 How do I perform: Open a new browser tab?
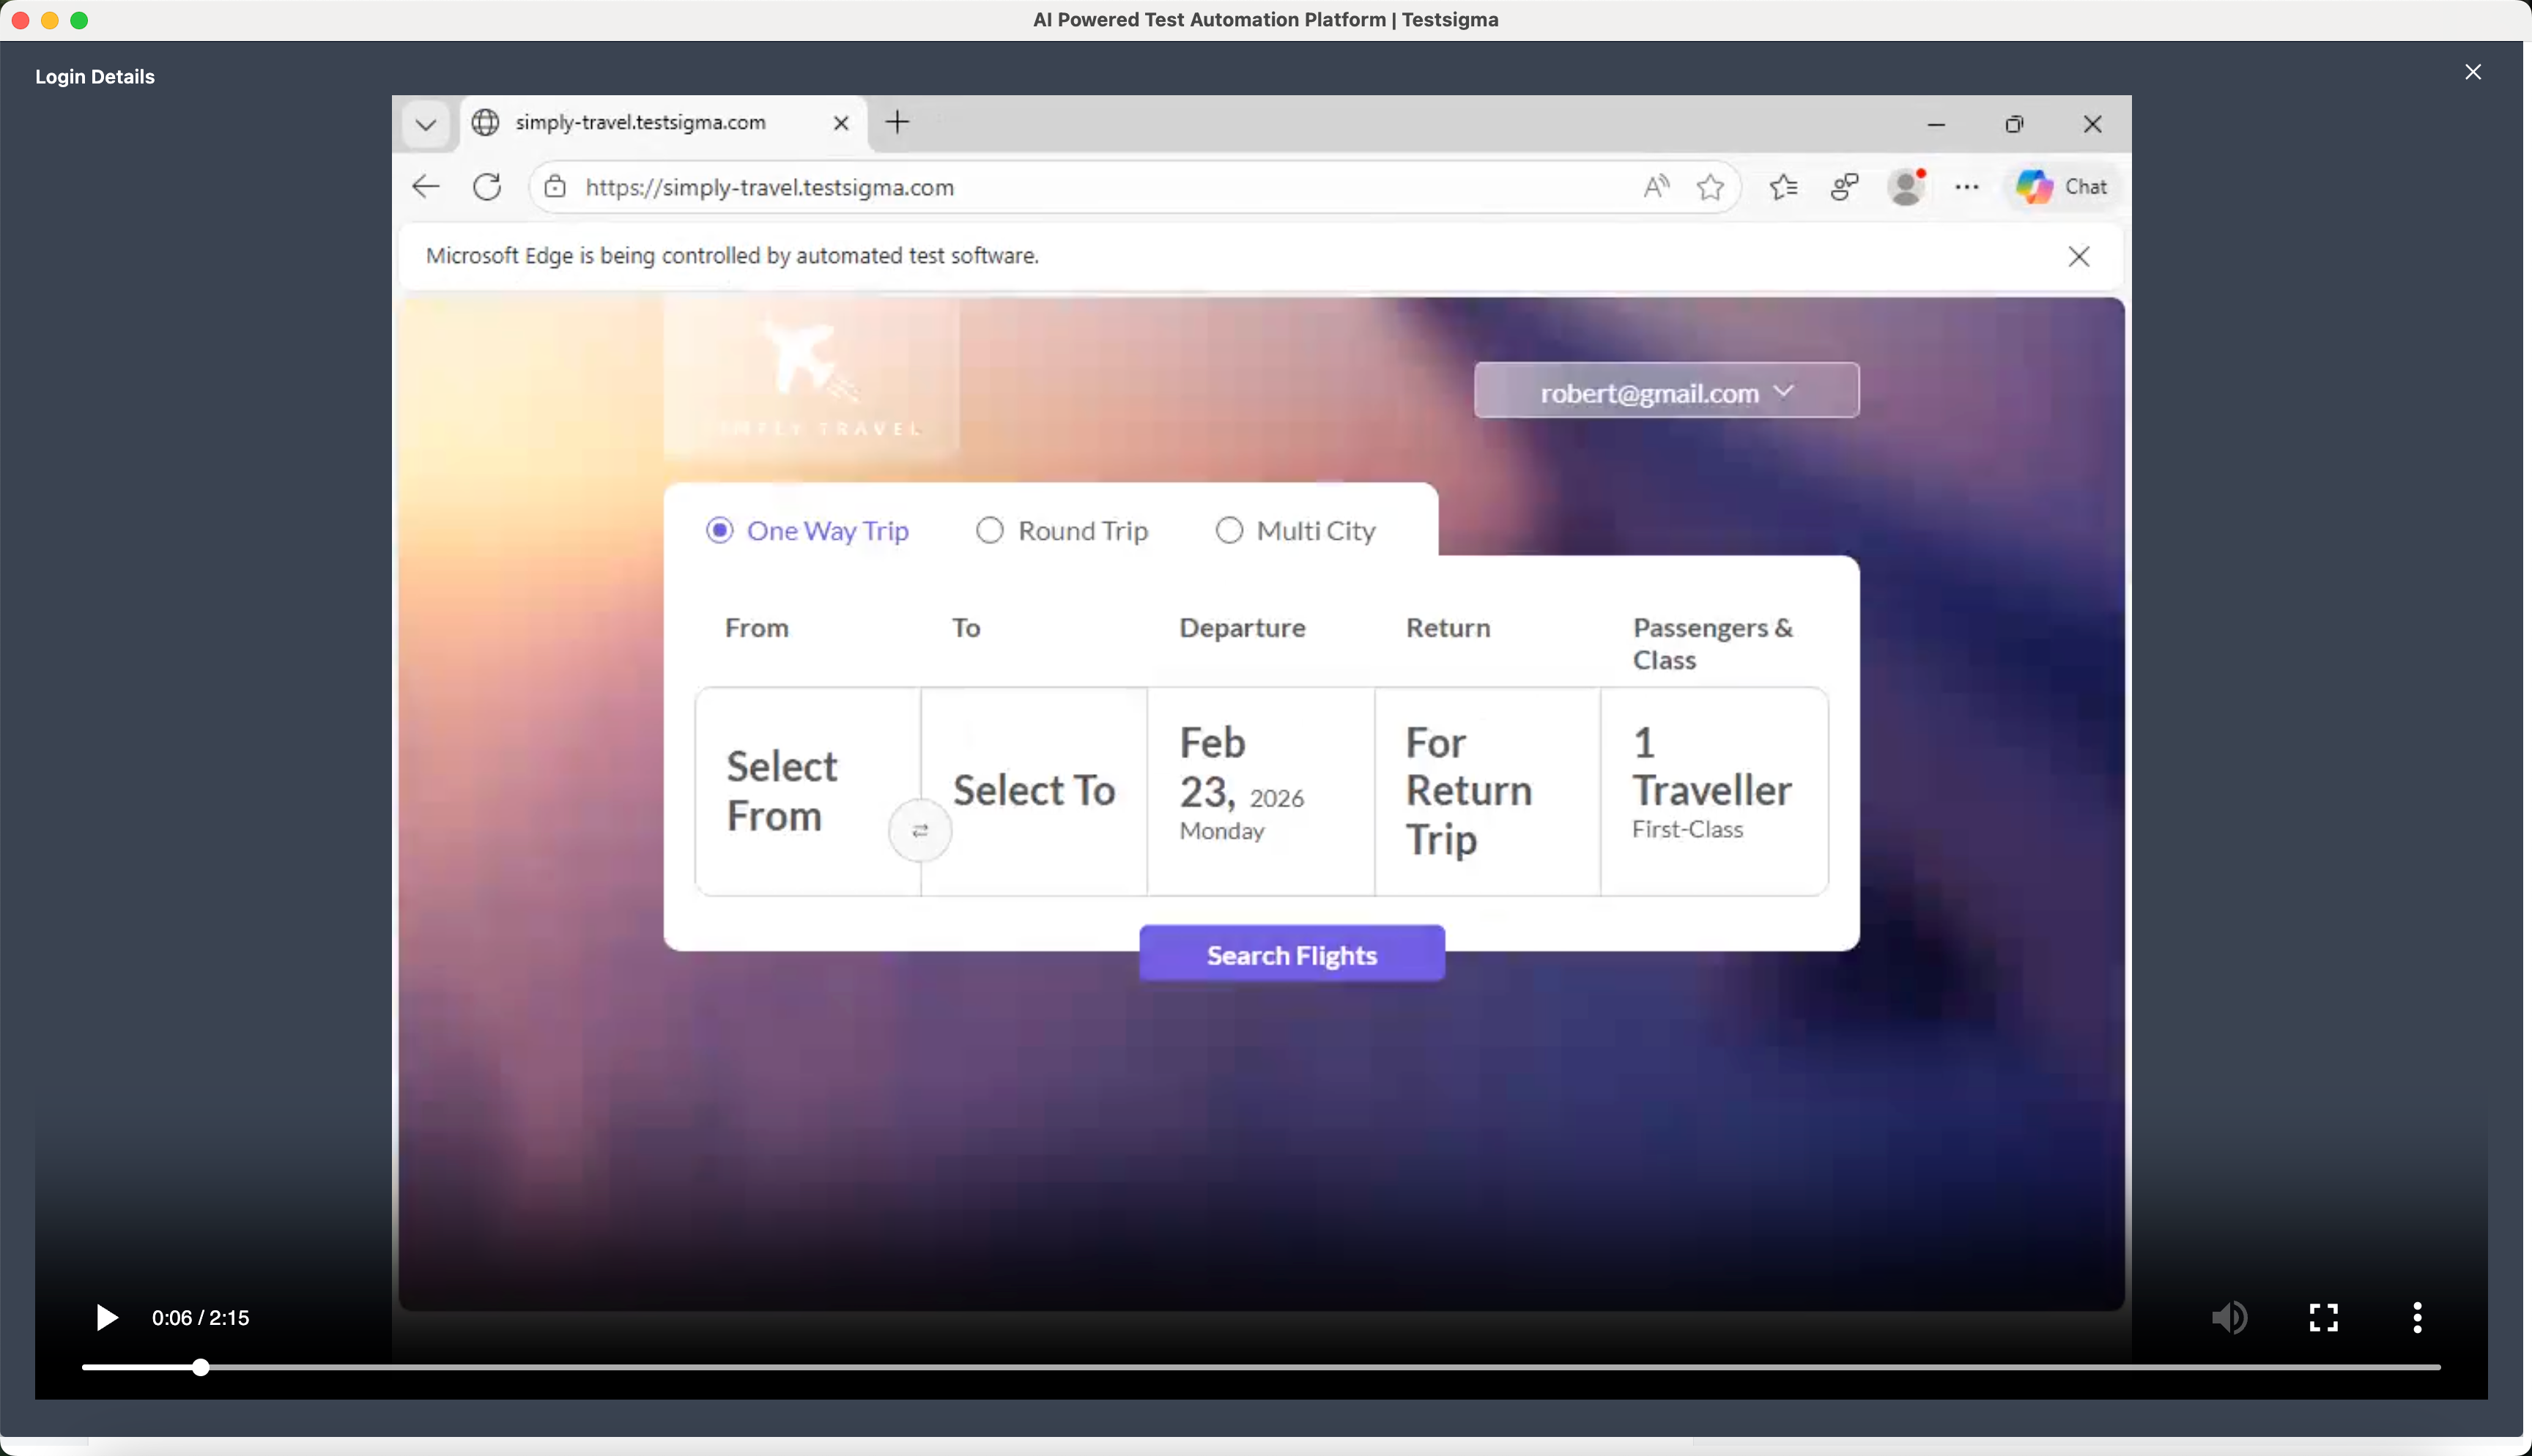[x=897, y=122]
